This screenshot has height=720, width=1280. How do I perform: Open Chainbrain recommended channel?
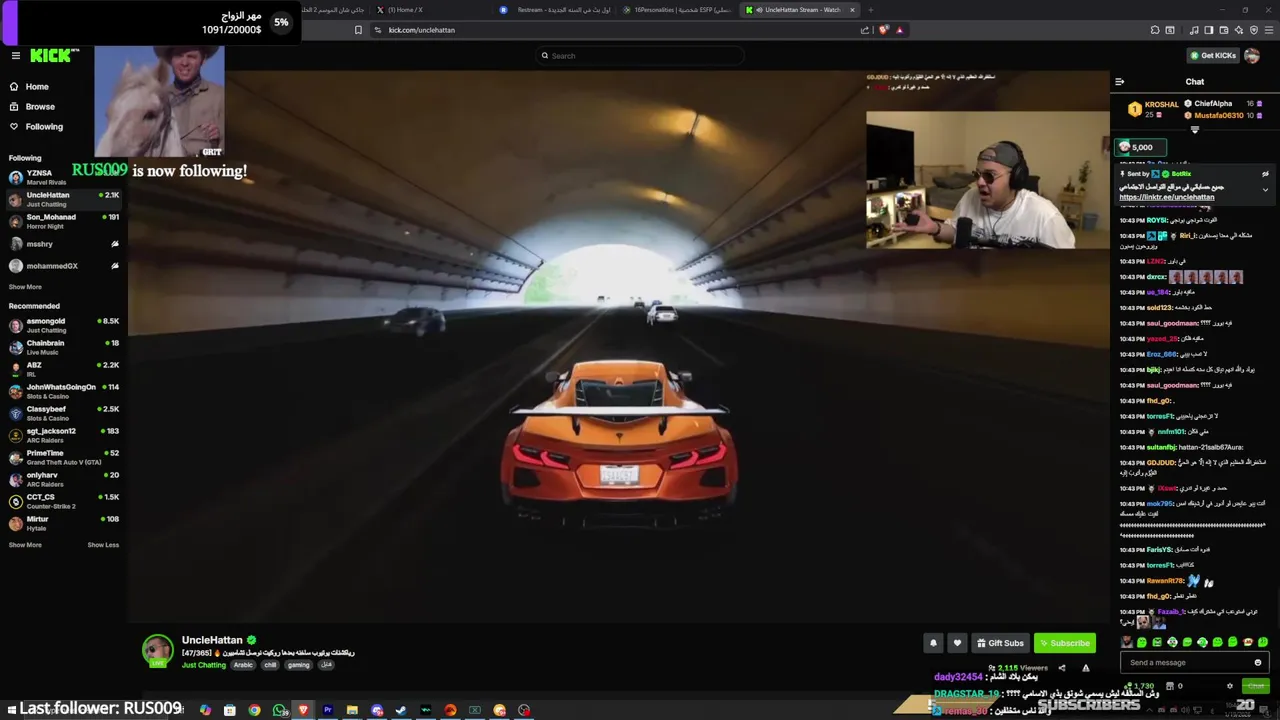coord(64,347)
